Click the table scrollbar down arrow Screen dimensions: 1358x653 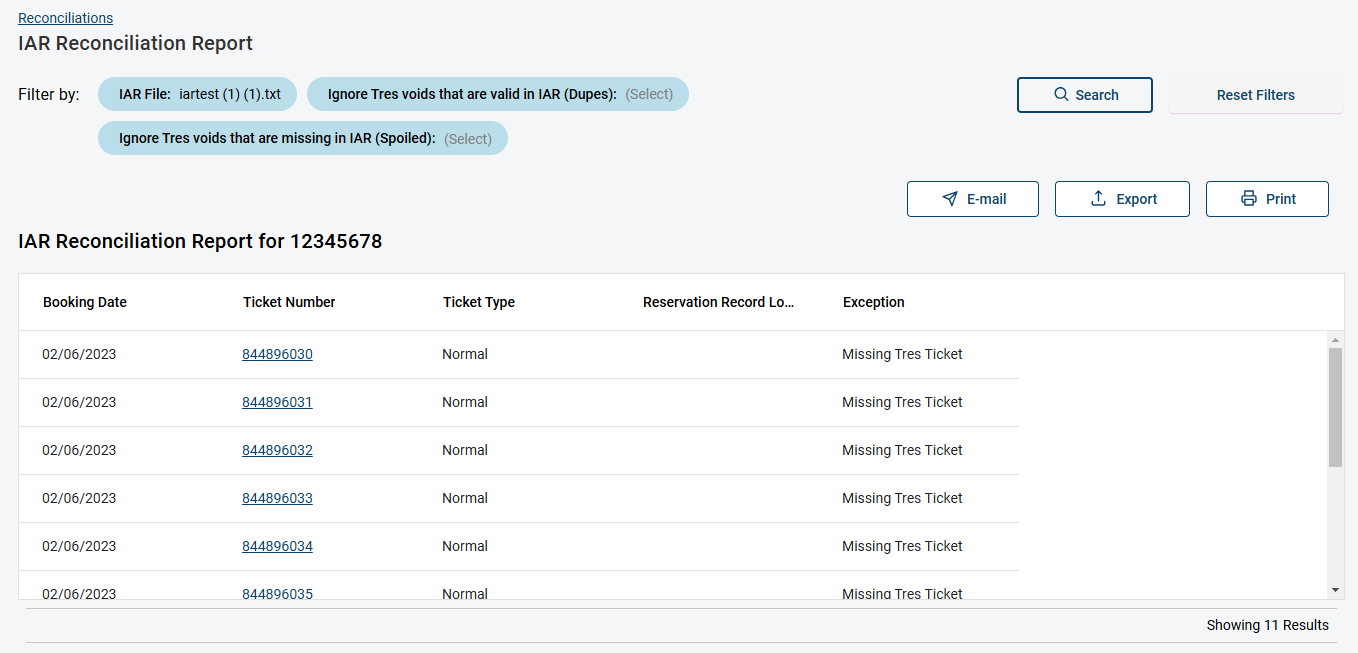tap(1335, 590)
